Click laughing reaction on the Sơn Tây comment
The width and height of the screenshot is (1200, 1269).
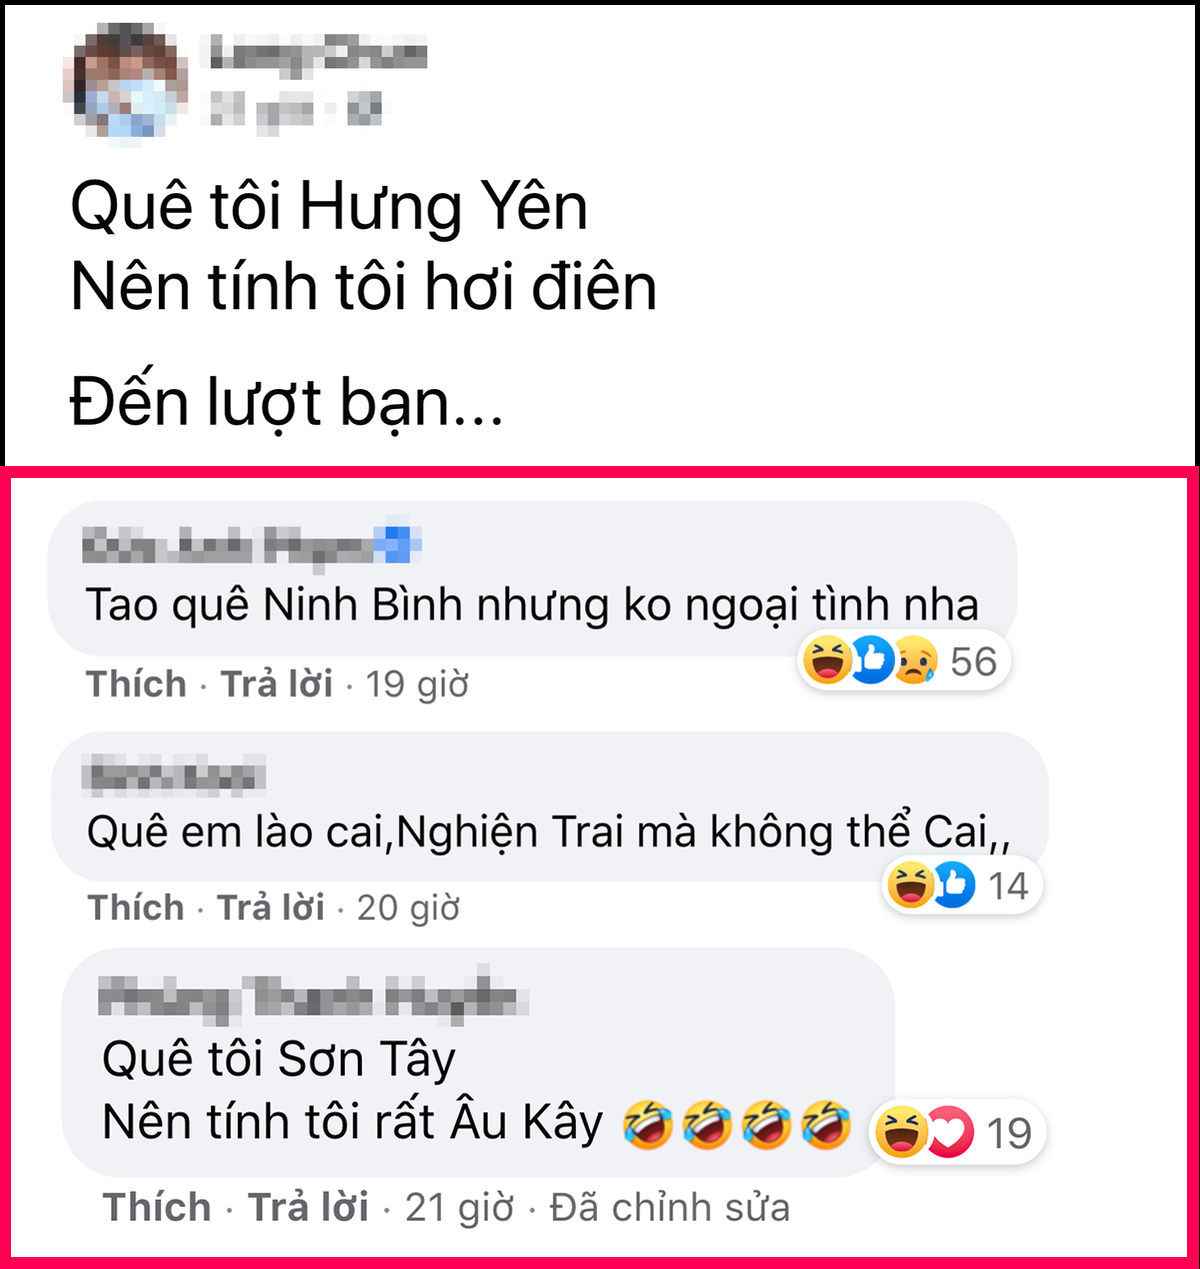(x=899, y=1132)
